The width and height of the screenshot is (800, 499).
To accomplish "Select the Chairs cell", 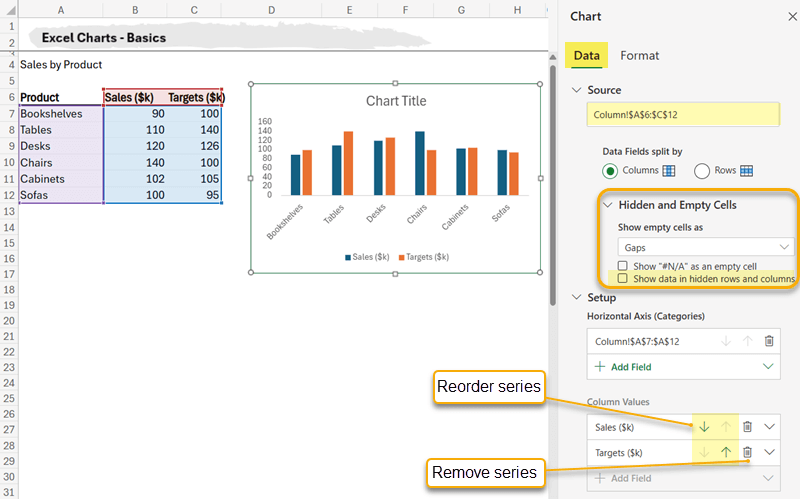I will [61, 162].
